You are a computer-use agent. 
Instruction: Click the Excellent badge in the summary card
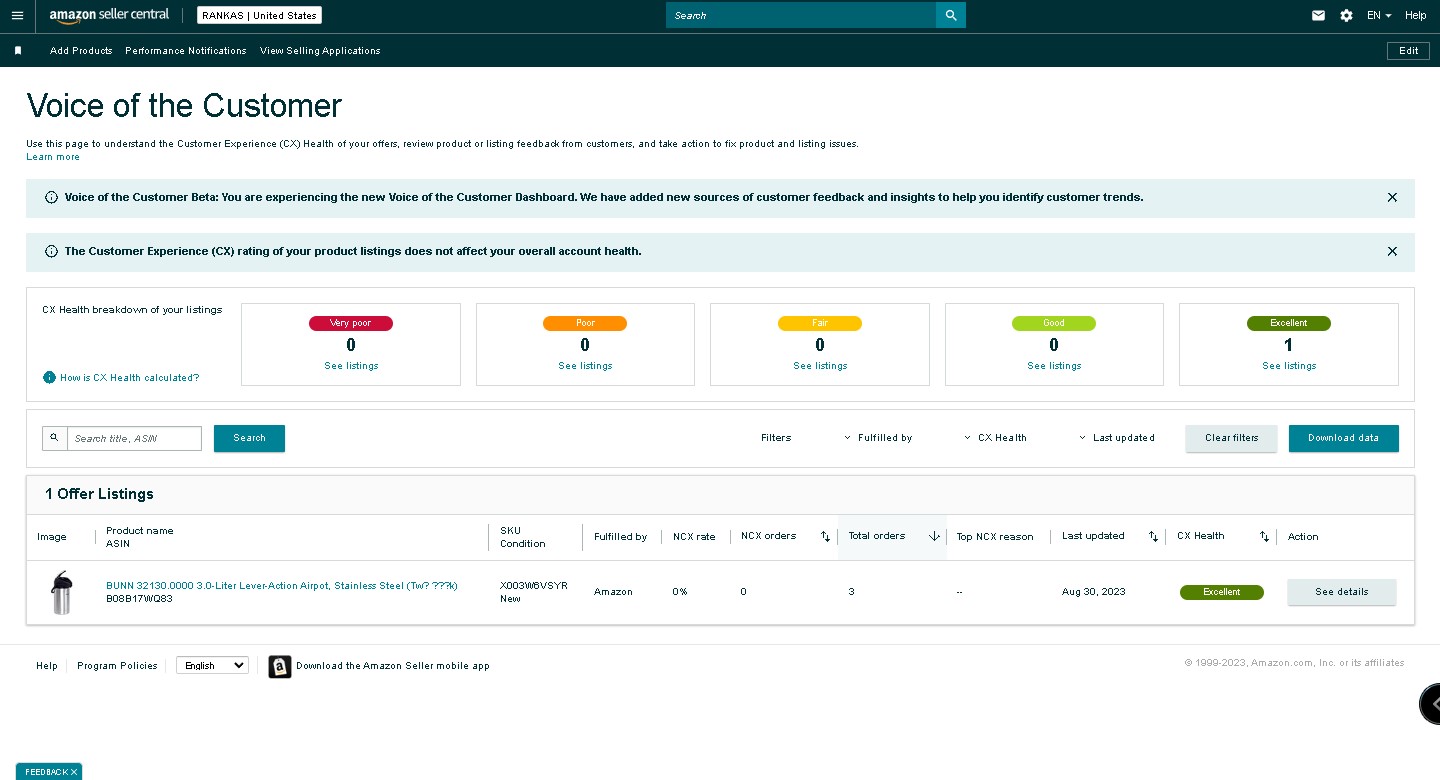[1289, 323]
